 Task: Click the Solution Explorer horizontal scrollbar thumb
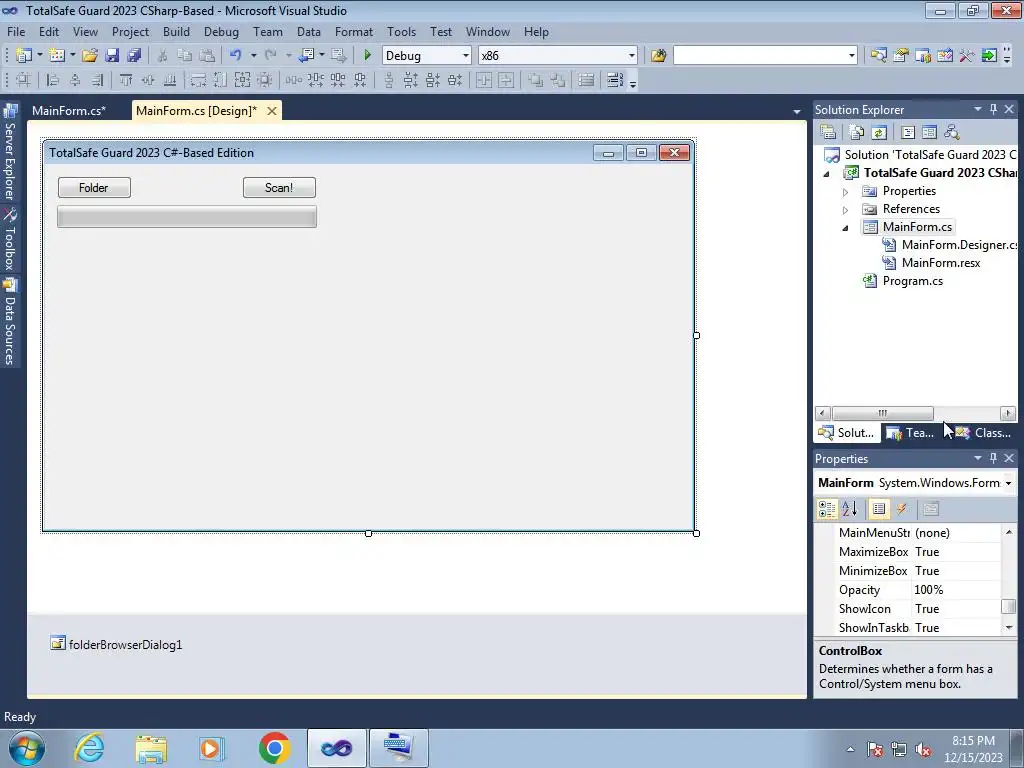882,413
